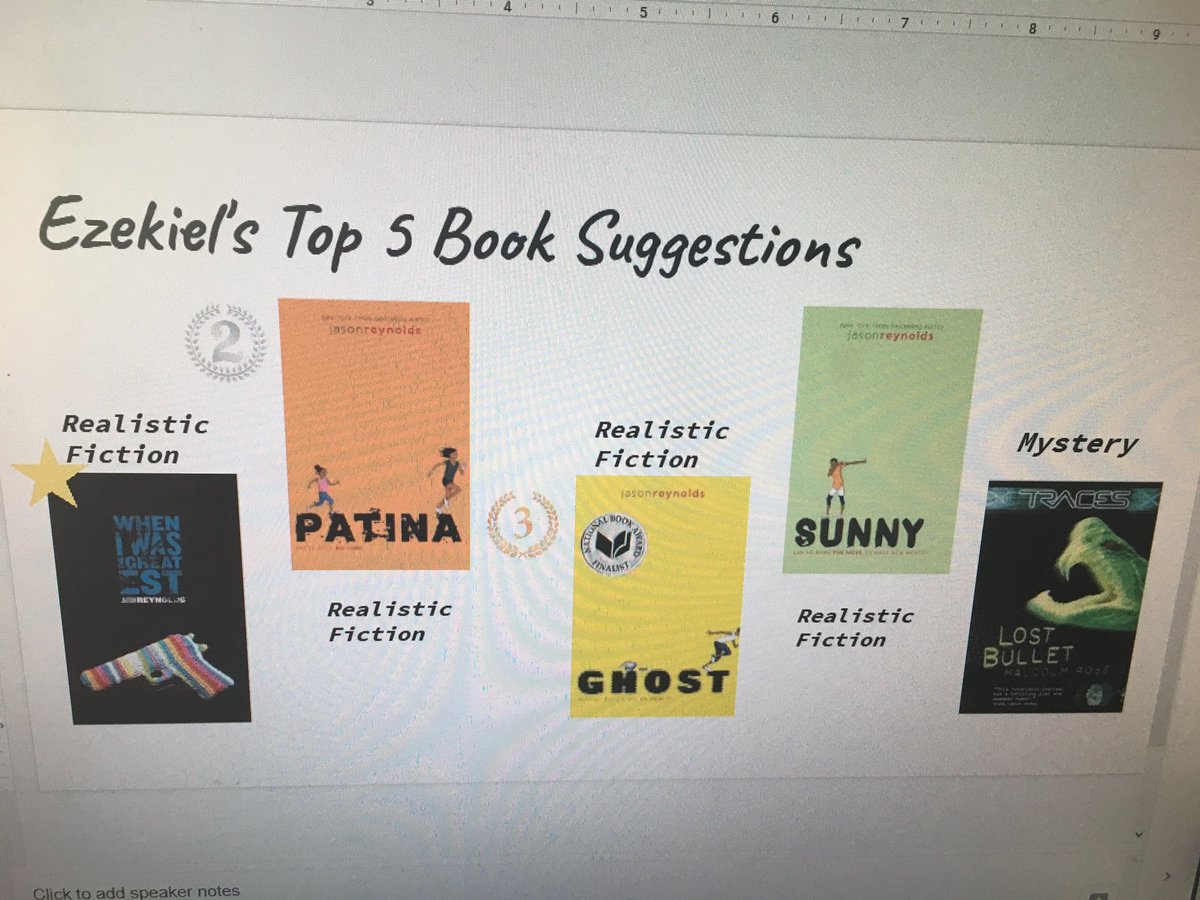
Task: Select Realistic Fiction label above Greatest cover
Action: pyautogui.click(x=134, y=439)
